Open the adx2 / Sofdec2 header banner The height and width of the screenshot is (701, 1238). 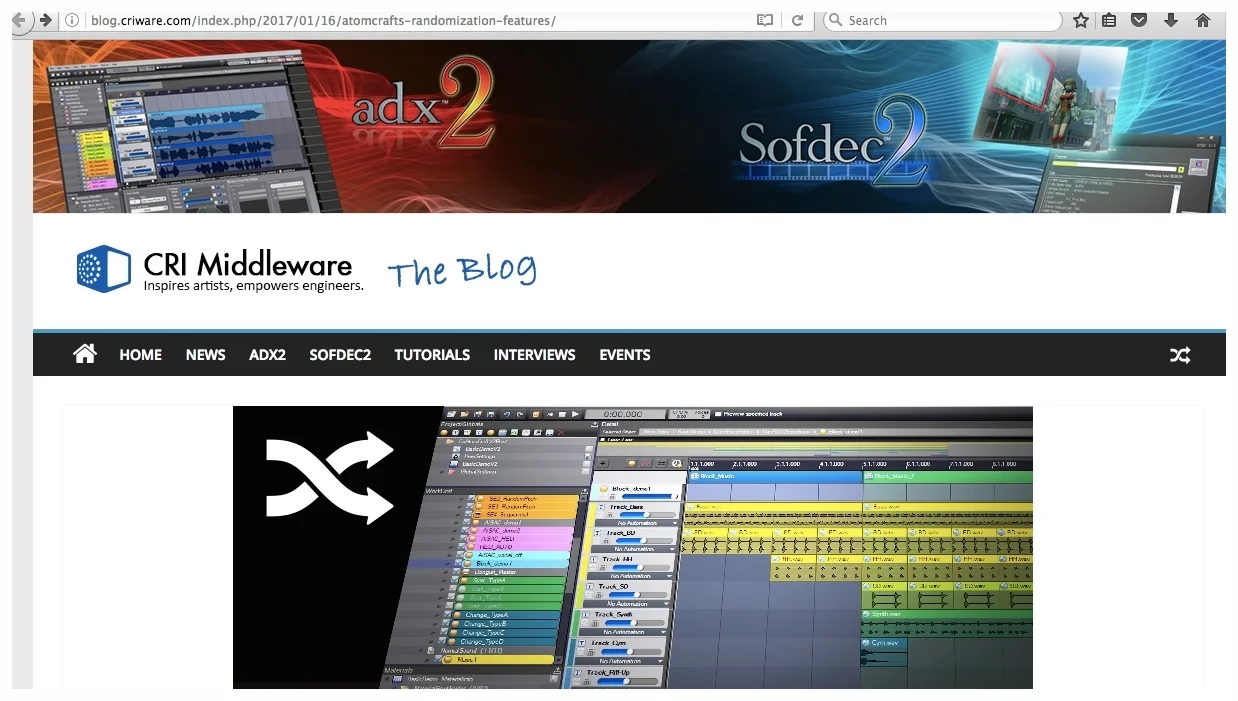pyautogui.click(x=629, y=126)
